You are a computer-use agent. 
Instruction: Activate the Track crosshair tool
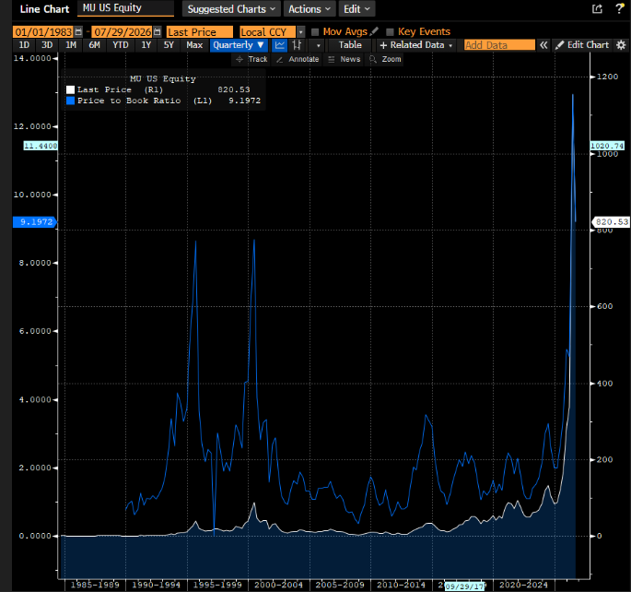point(252,59)
